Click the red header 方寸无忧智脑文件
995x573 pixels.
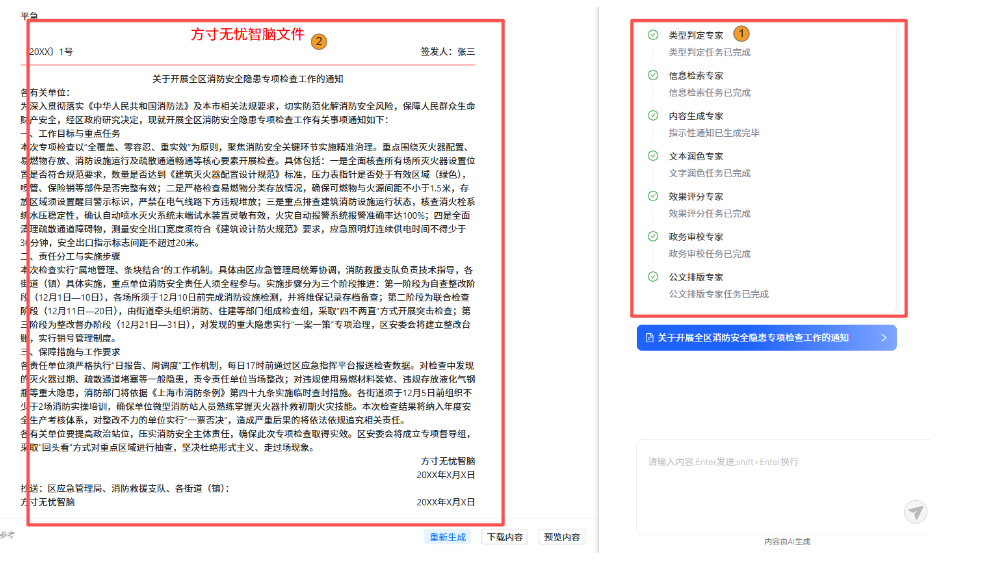(248, 34)
